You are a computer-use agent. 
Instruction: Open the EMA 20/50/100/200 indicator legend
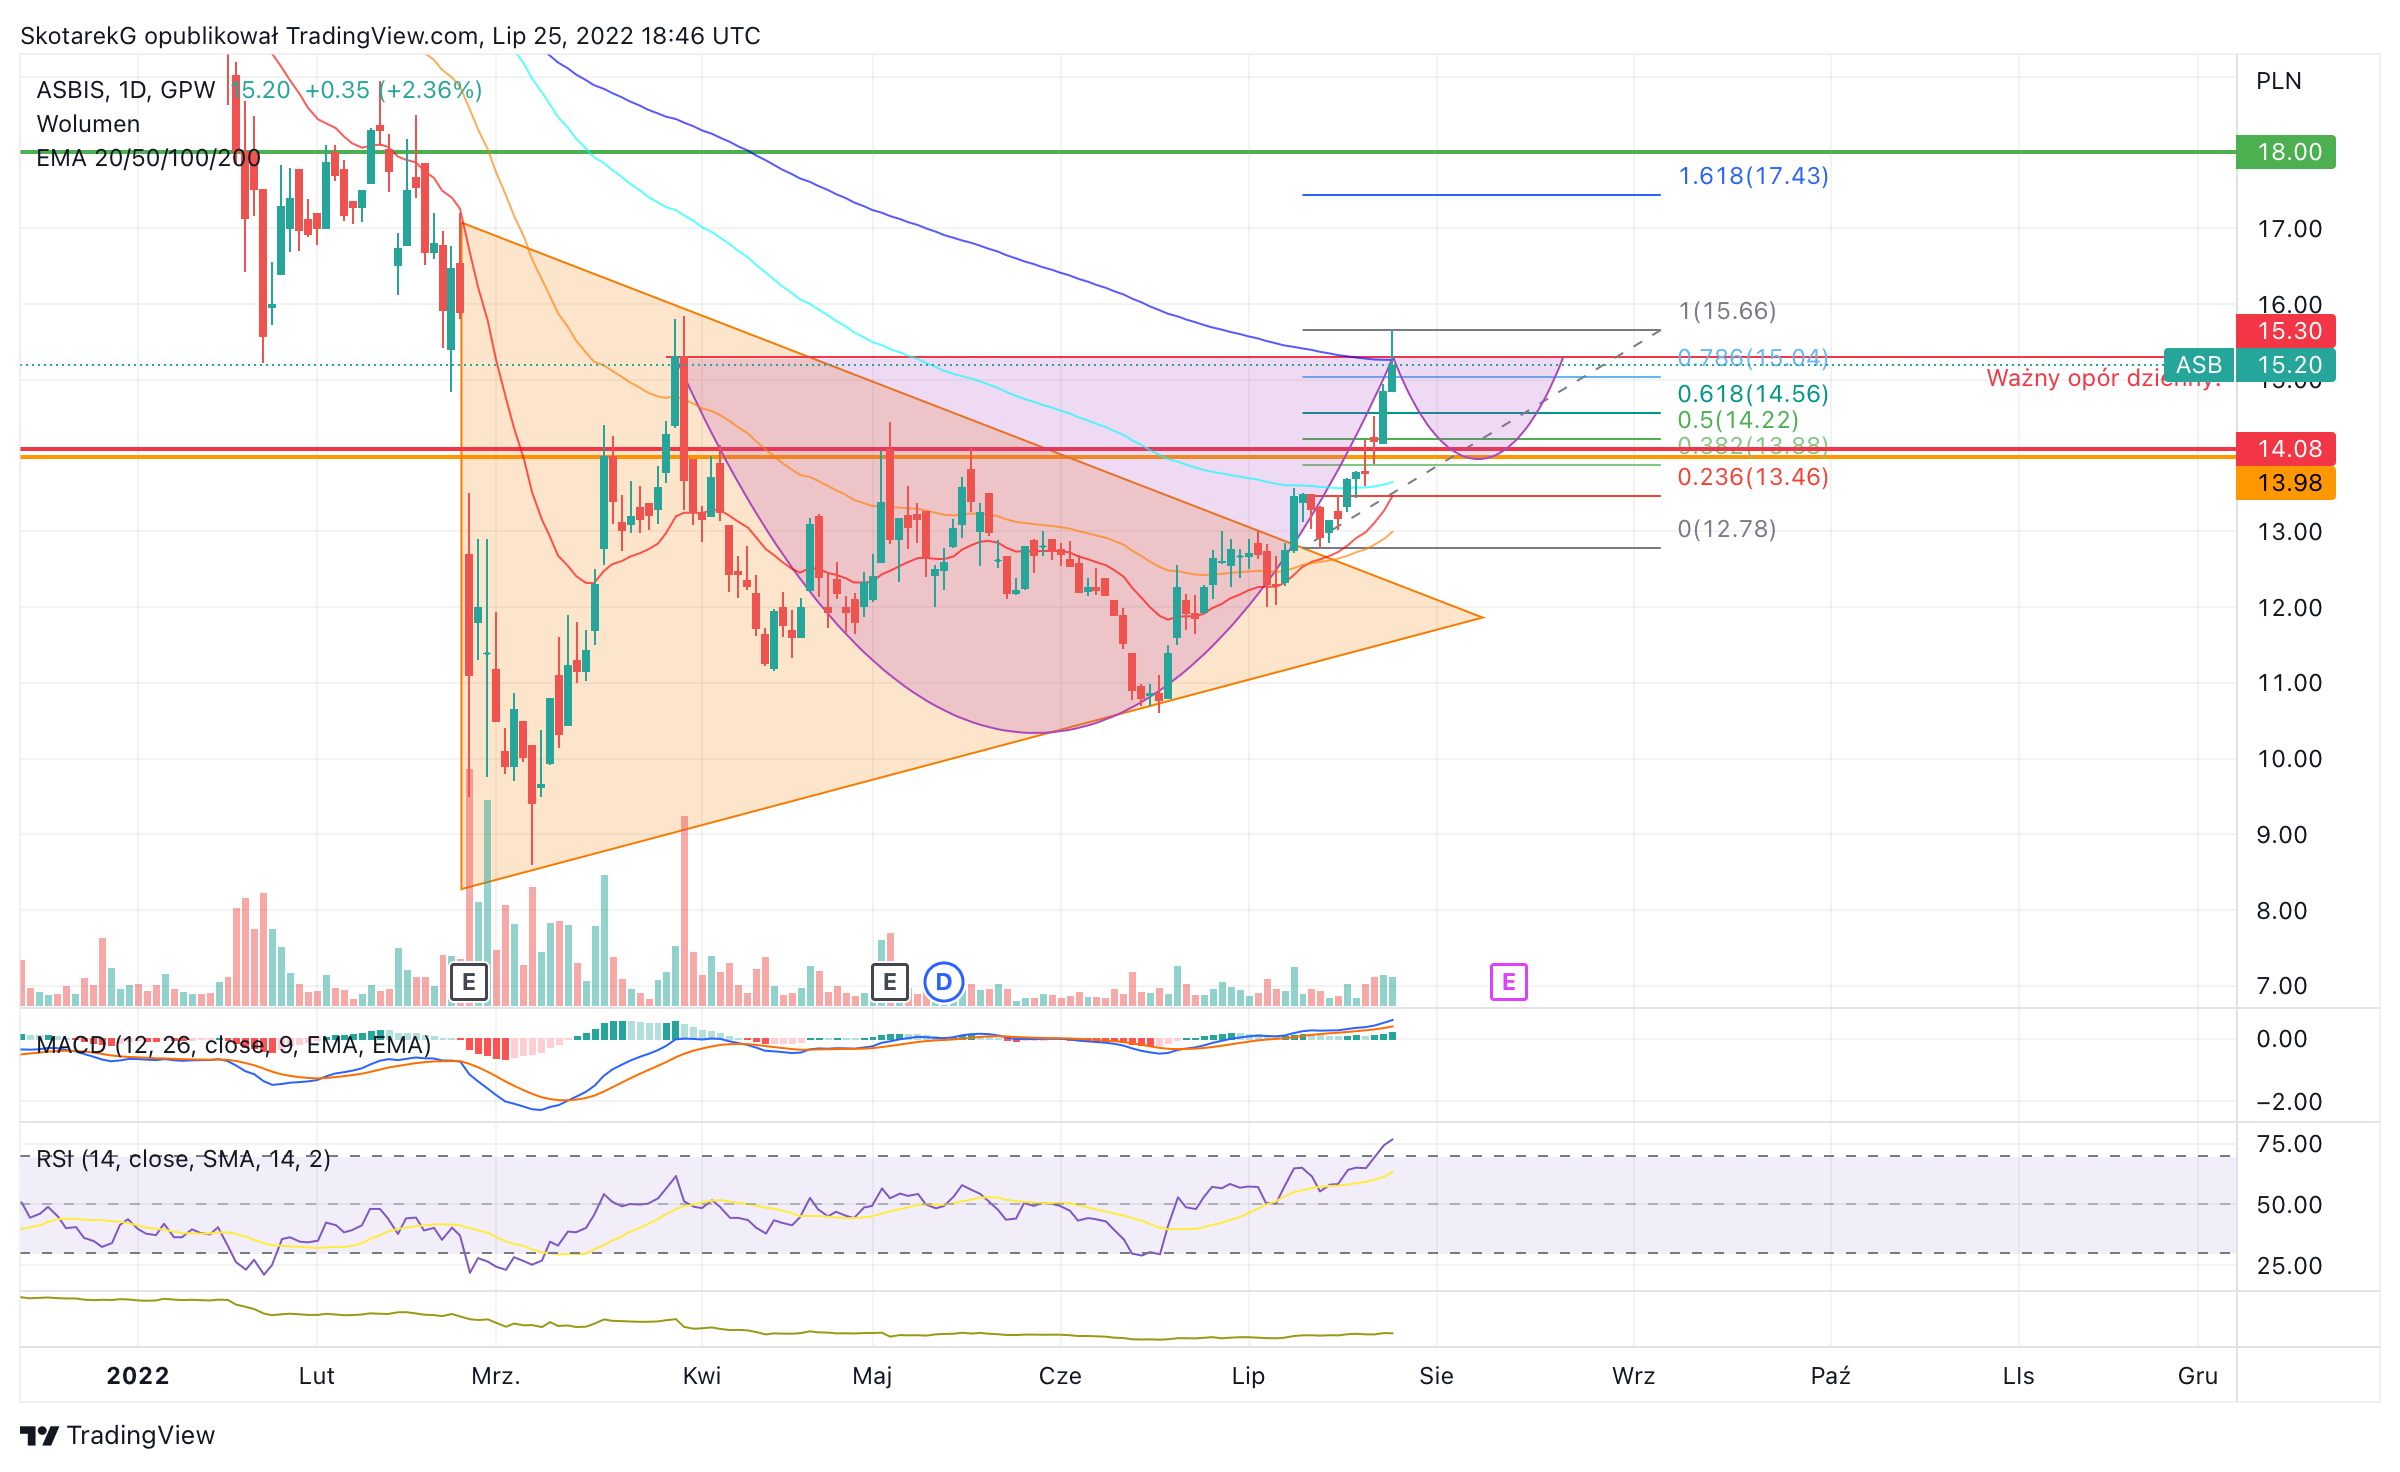click(x=148, y=158)
